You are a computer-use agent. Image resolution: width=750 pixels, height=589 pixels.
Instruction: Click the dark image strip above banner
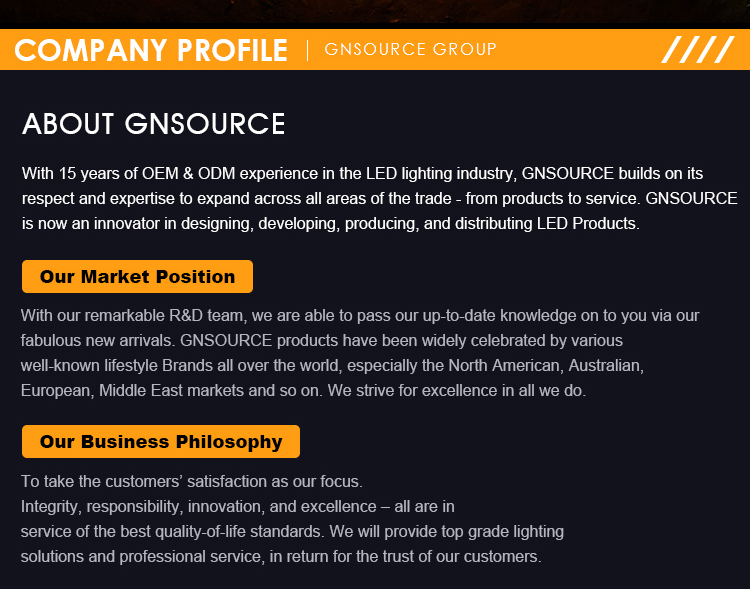point(375,12)
